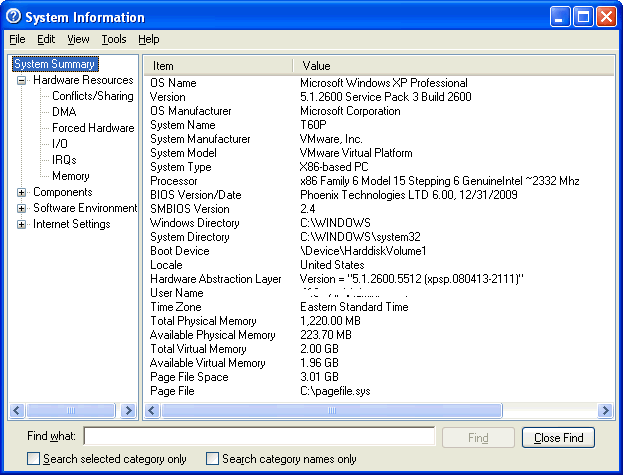Expand the Components node

[x=21, y=193]
